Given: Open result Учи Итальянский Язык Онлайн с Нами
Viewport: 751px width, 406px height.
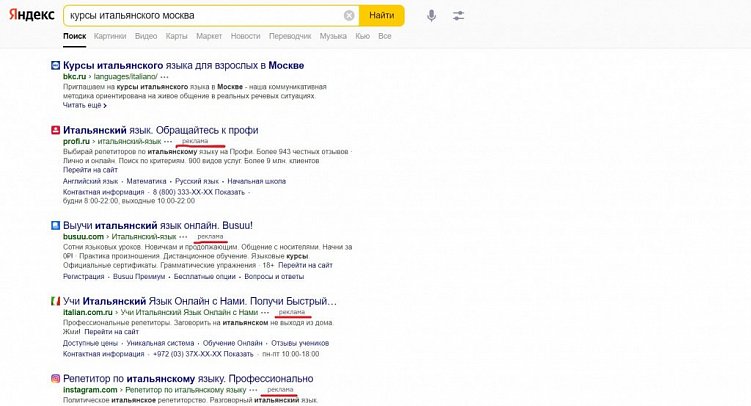Looking at the screenshot, I should pyautogui.click(x=200, y=301).
